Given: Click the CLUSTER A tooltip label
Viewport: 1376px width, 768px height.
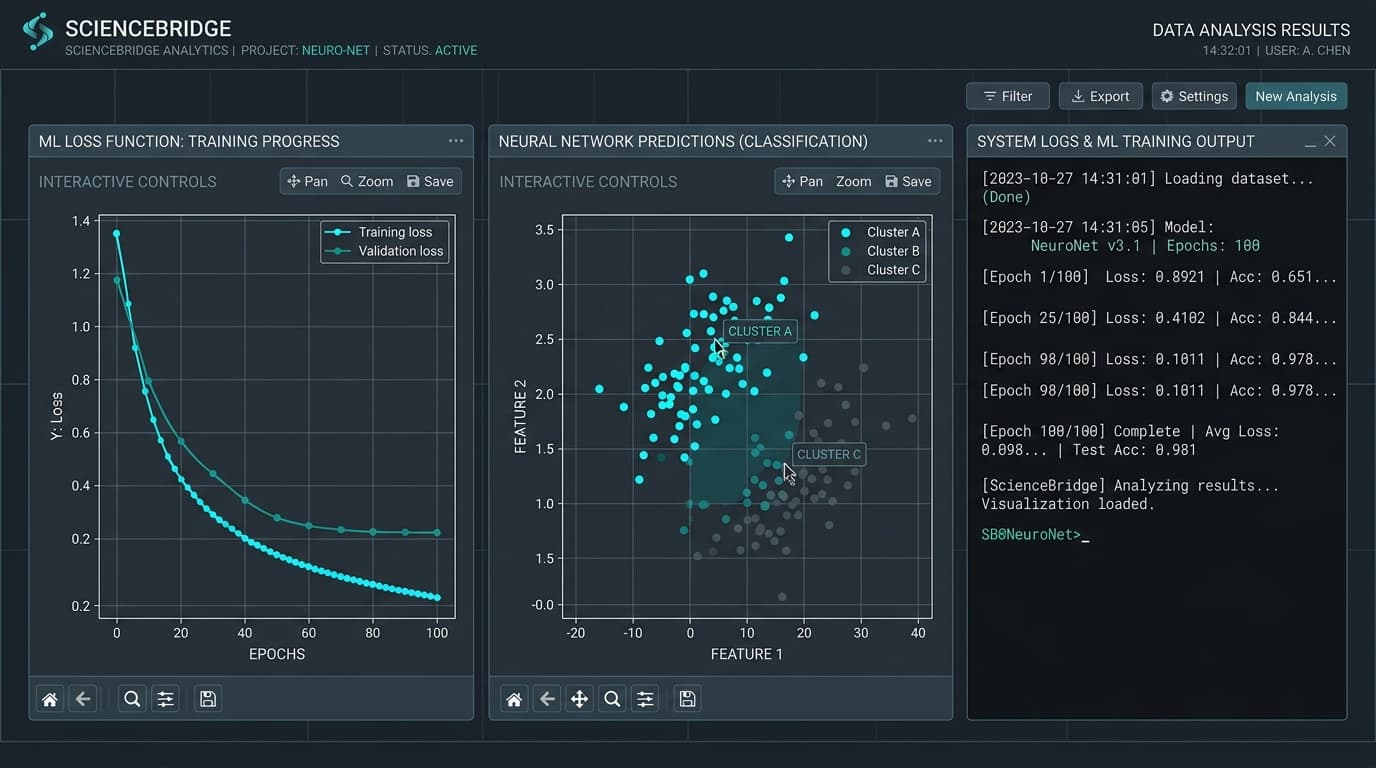Looking at the screenshot, I should tap(760, 331).
